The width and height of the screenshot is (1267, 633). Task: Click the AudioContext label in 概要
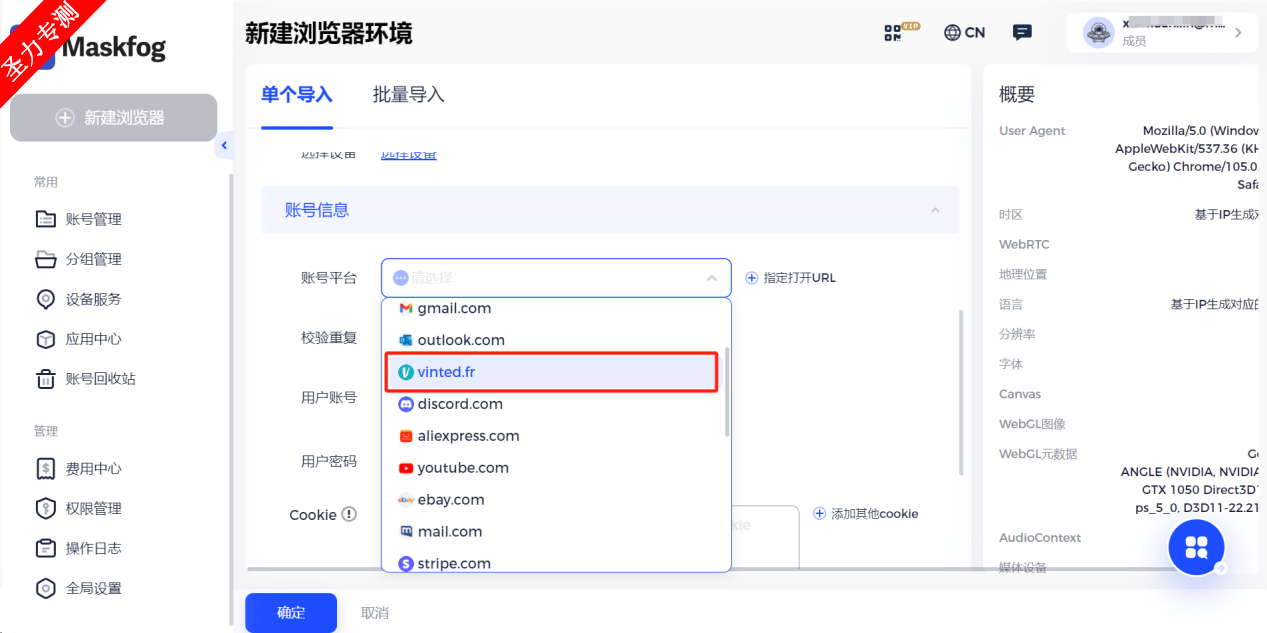pos(1040,538)
